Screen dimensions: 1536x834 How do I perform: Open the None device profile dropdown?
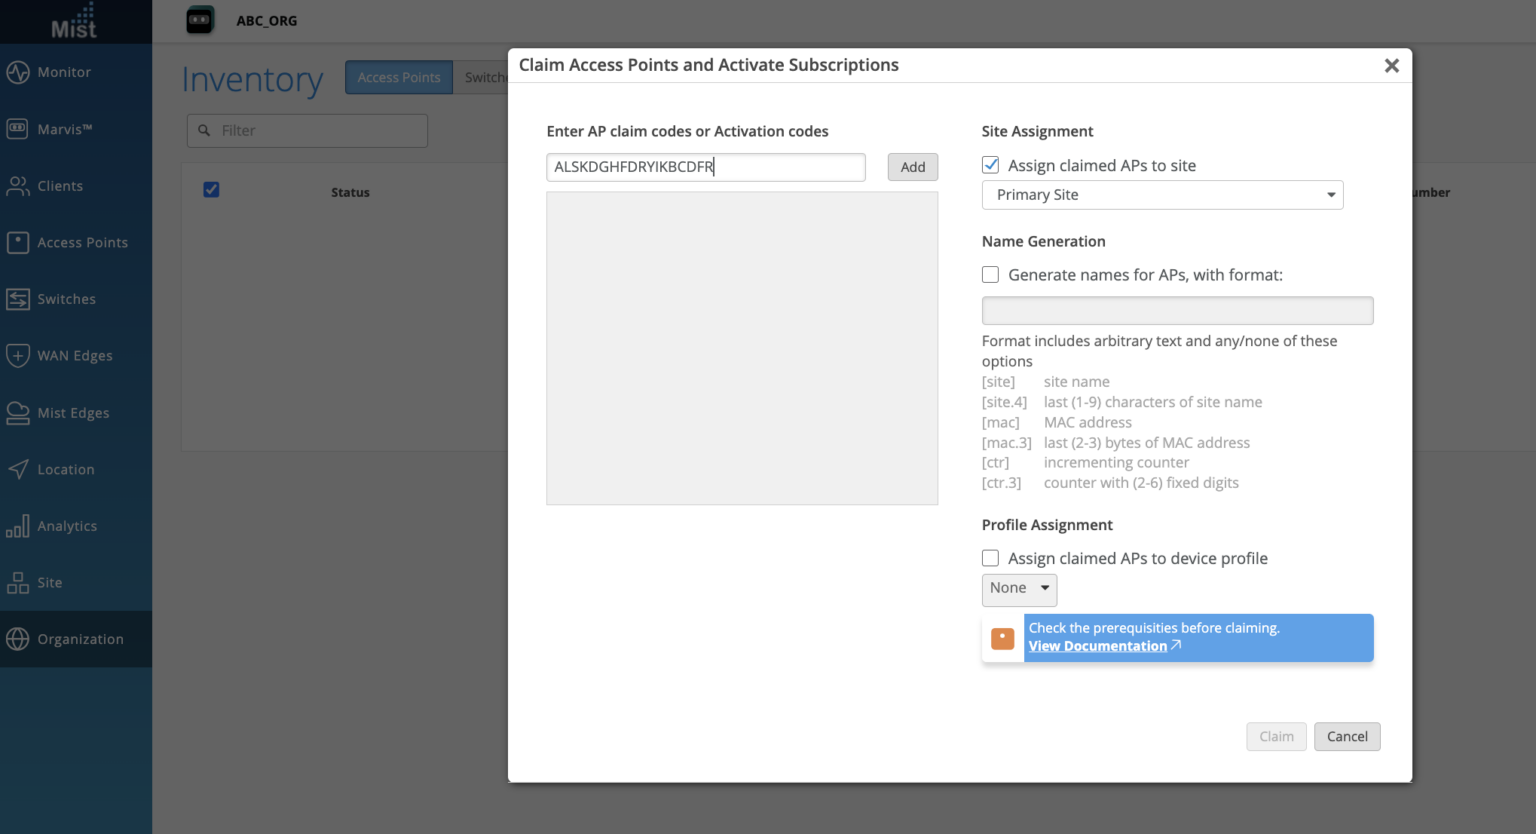1019,588
